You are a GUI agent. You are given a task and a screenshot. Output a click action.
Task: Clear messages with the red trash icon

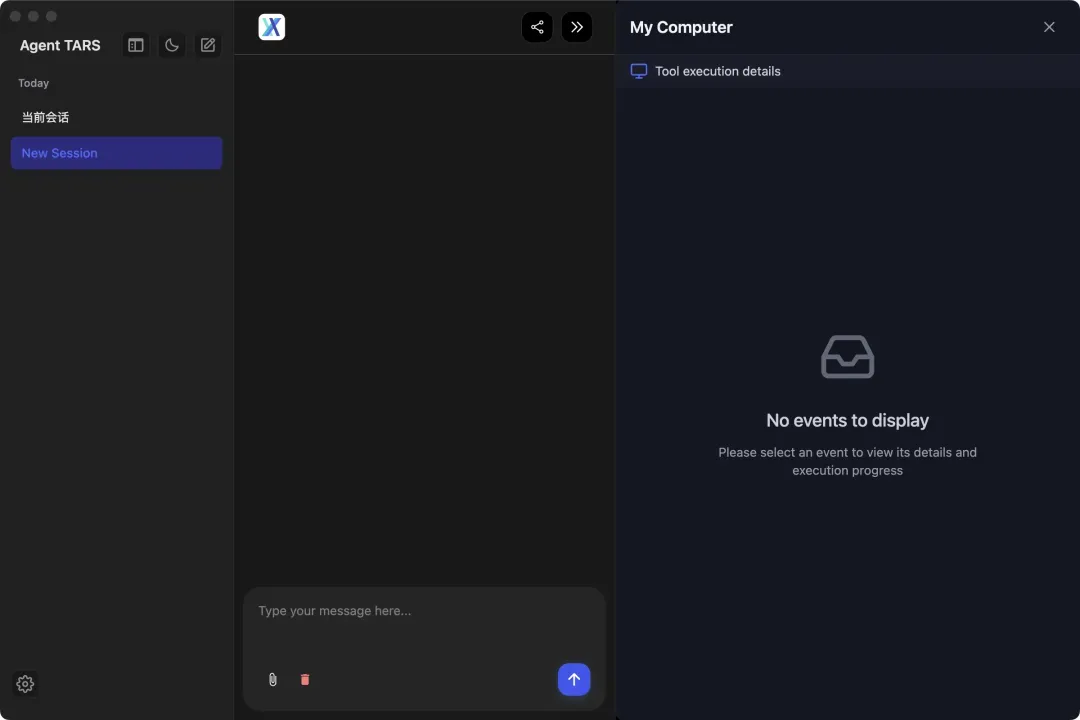[x=305, y=680]
